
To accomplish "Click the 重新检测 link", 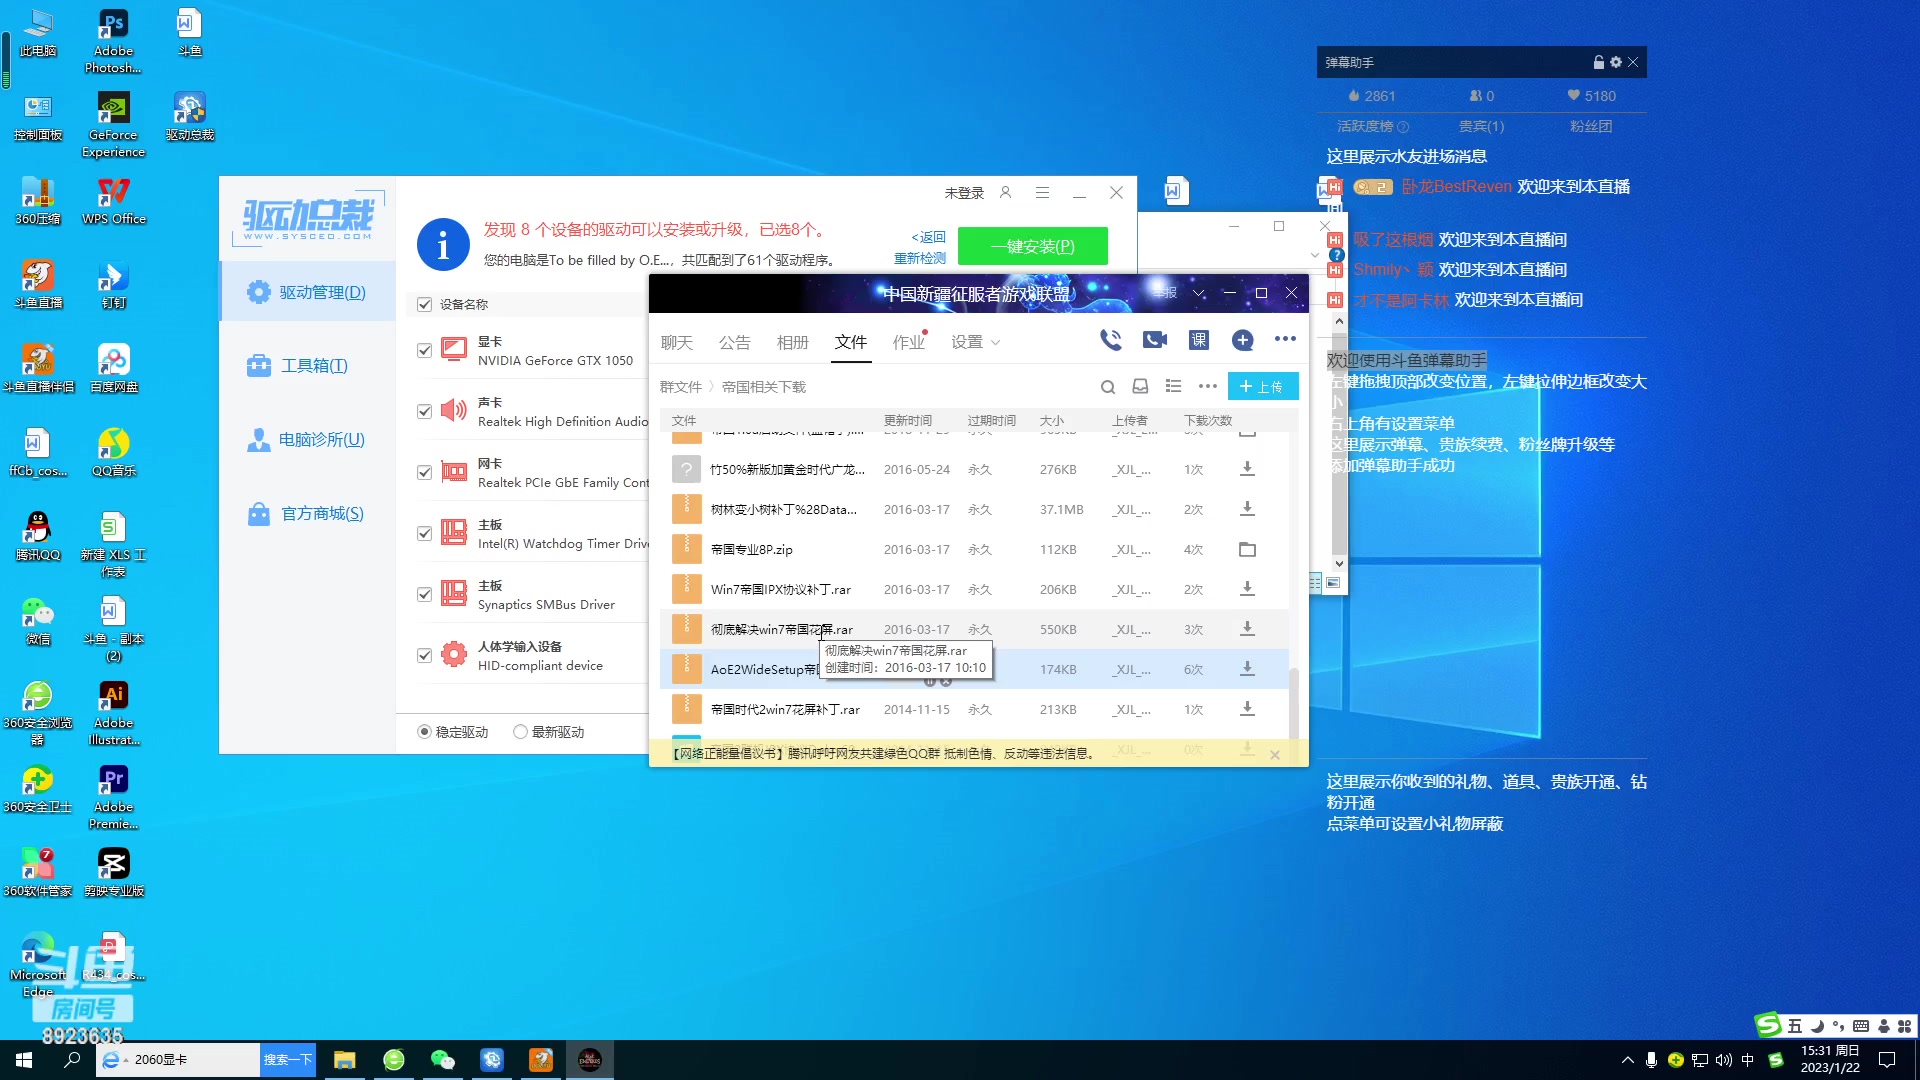I will point(919,258).
